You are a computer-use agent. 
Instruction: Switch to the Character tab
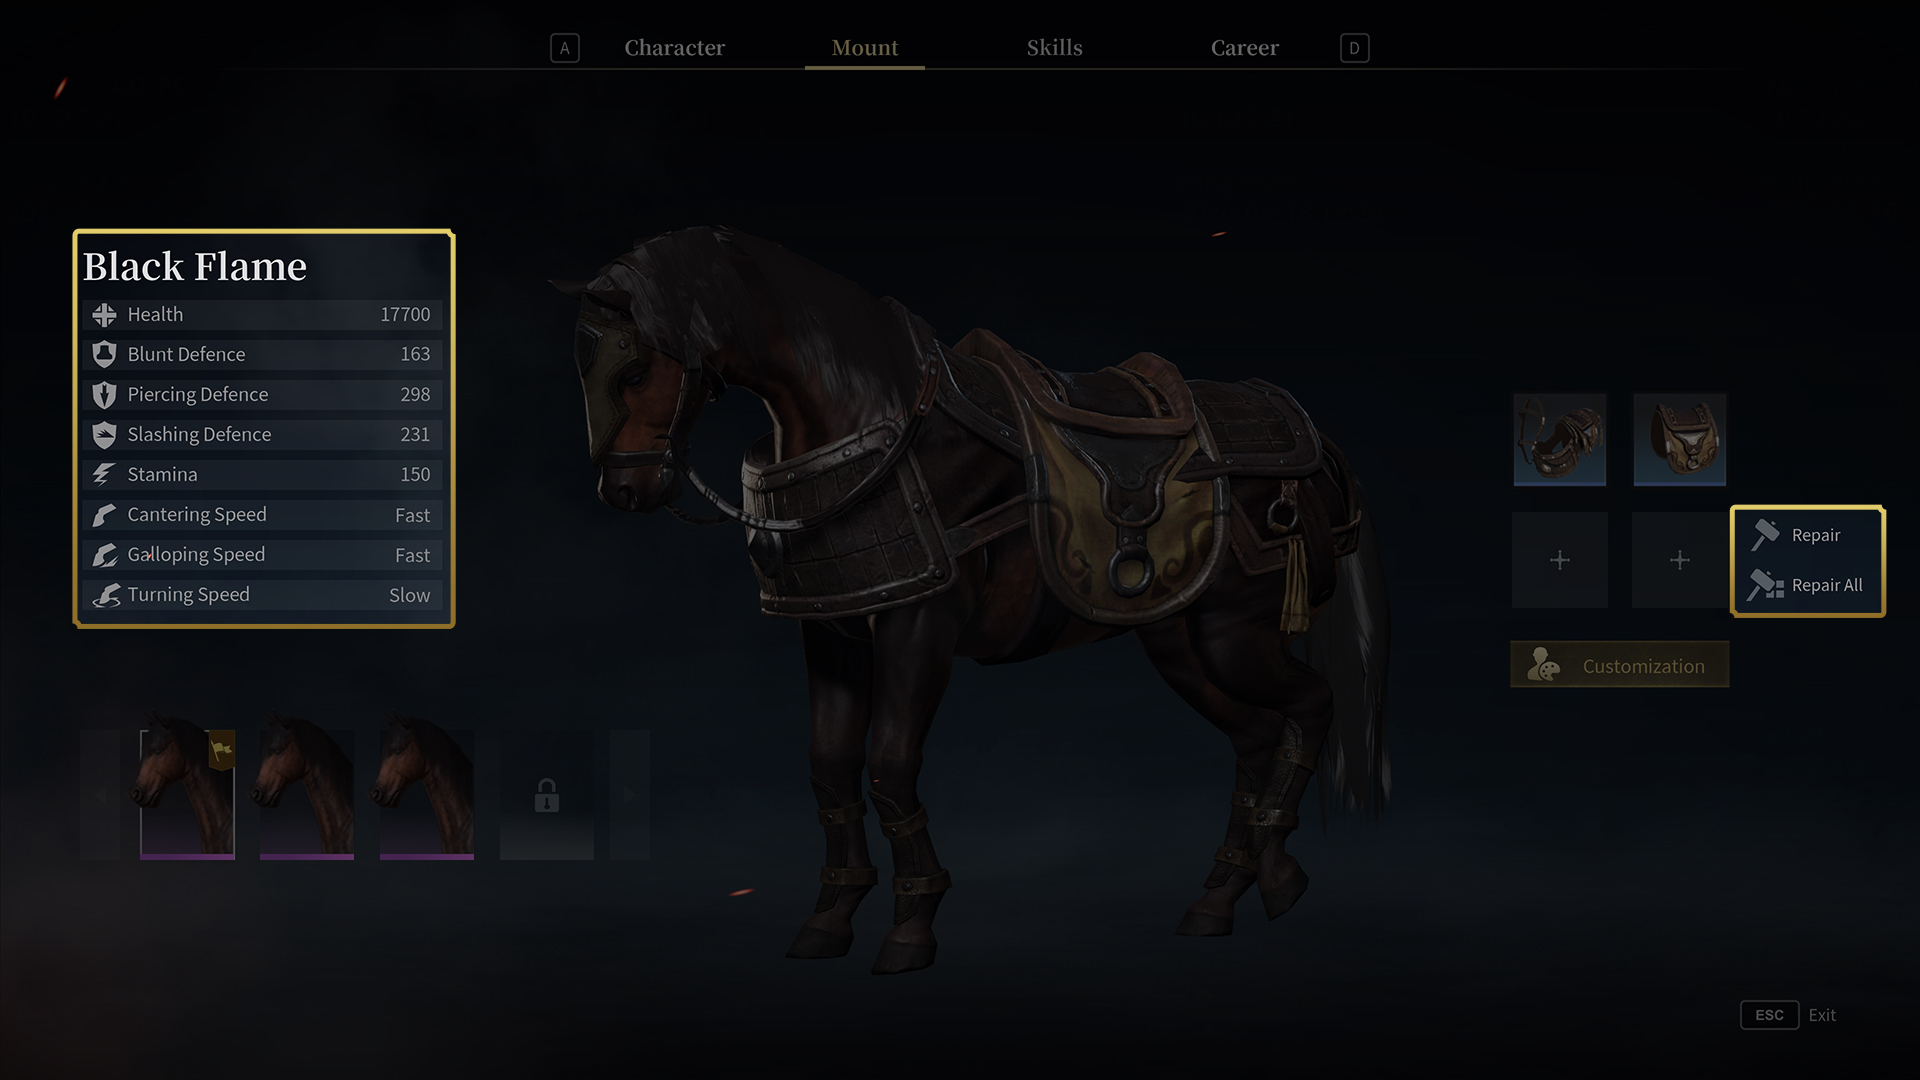[x=674, y=48]
